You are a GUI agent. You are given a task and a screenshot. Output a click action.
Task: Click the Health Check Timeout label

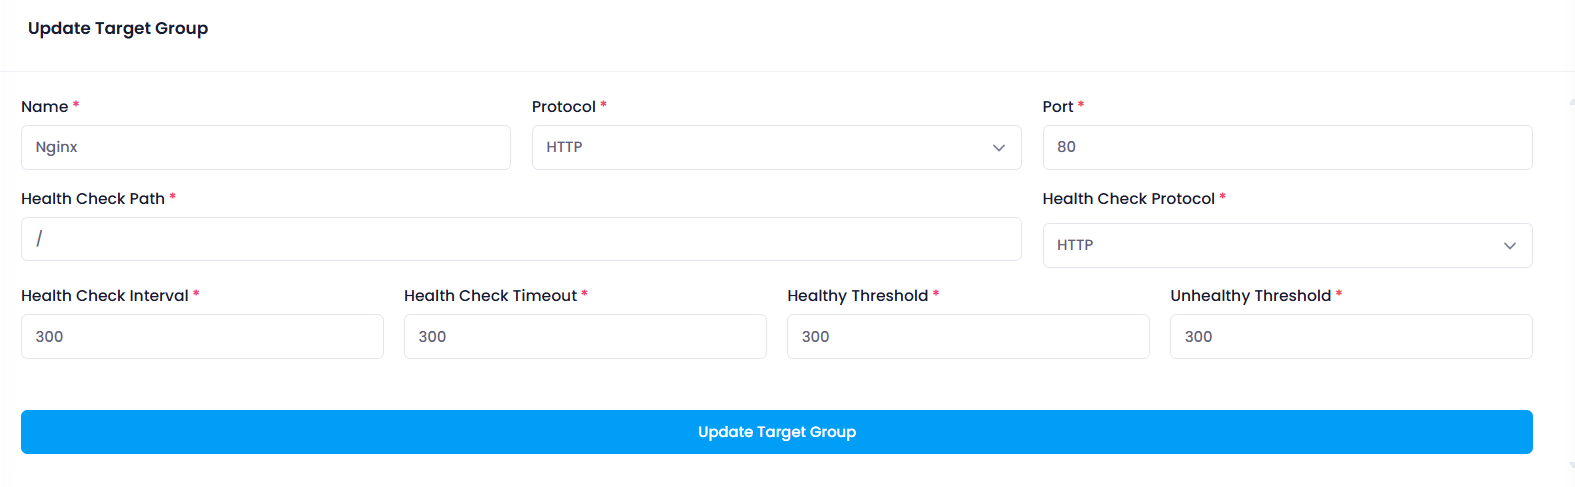coord(490,296)
